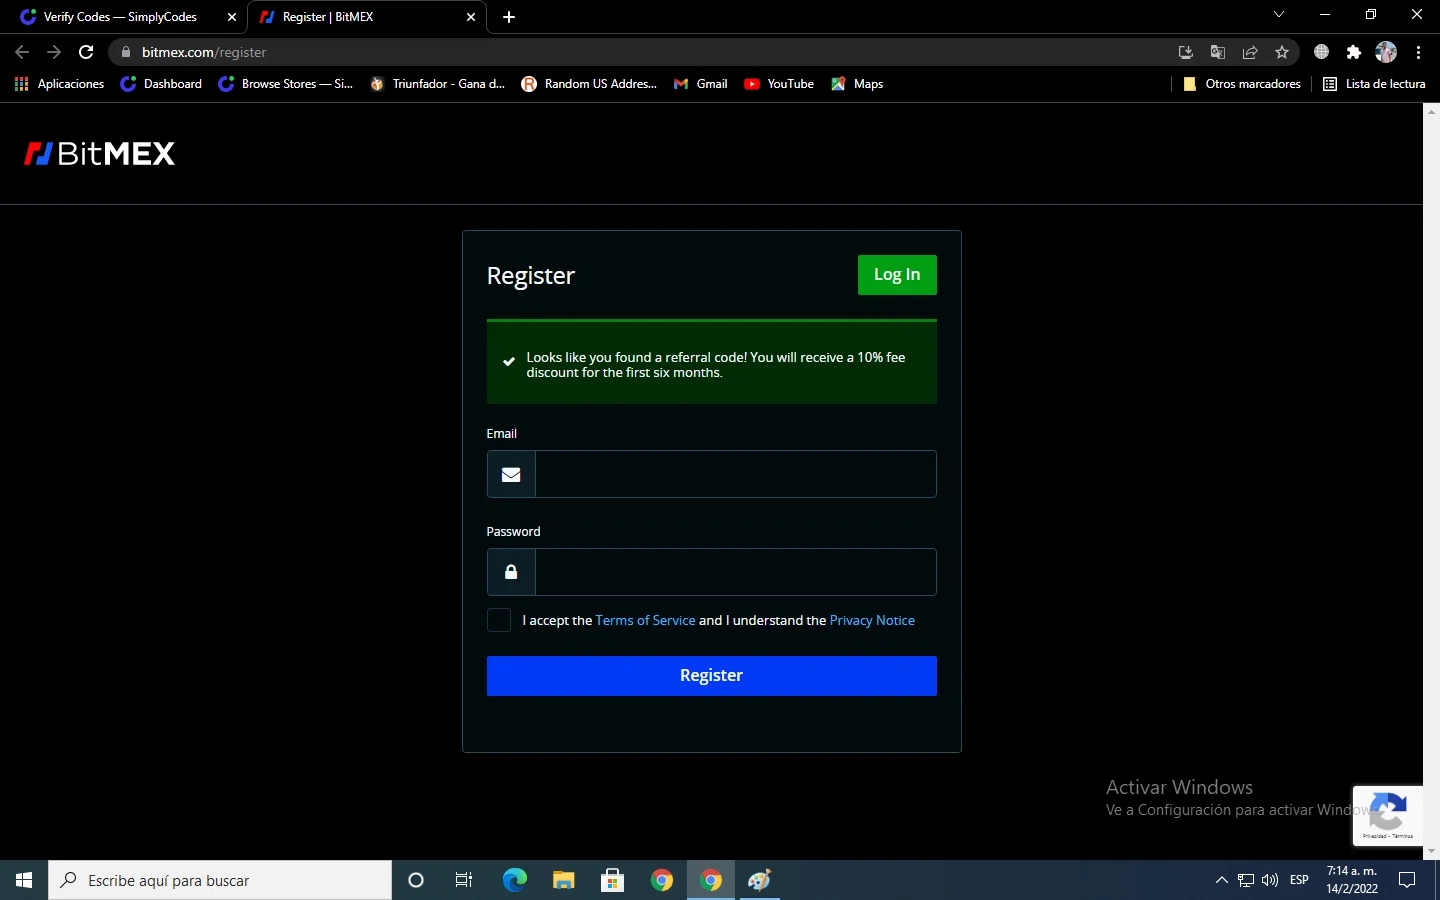
Task: Open the Gmail bookmark
Action: click(x=700, y=84)
